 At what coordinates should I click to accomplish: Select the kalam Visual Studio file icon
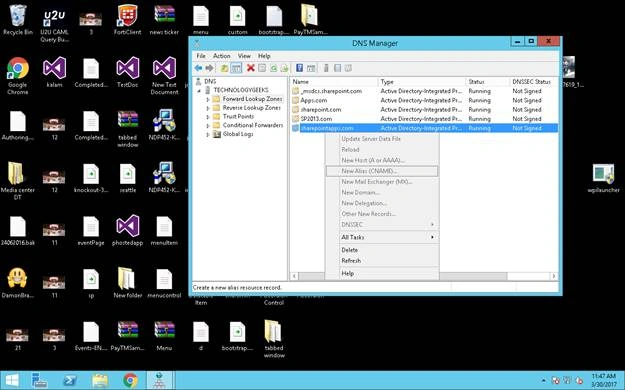54,72
